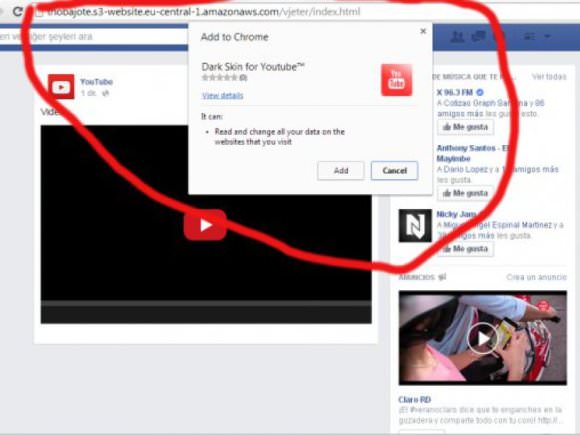This screenshot has width=580, height=435.
Task: Open the Anthony Santos page link
Action: [x=473, y=153]
